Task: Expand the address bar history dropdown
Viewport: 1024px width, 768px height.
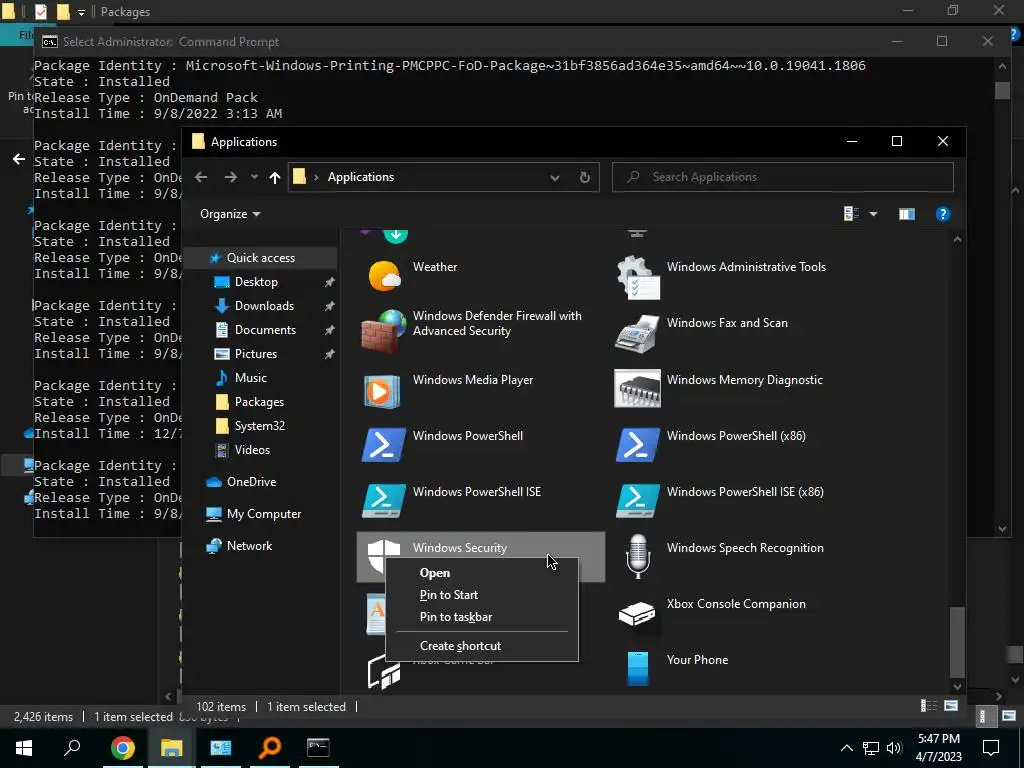Action: tap(554, 177)
